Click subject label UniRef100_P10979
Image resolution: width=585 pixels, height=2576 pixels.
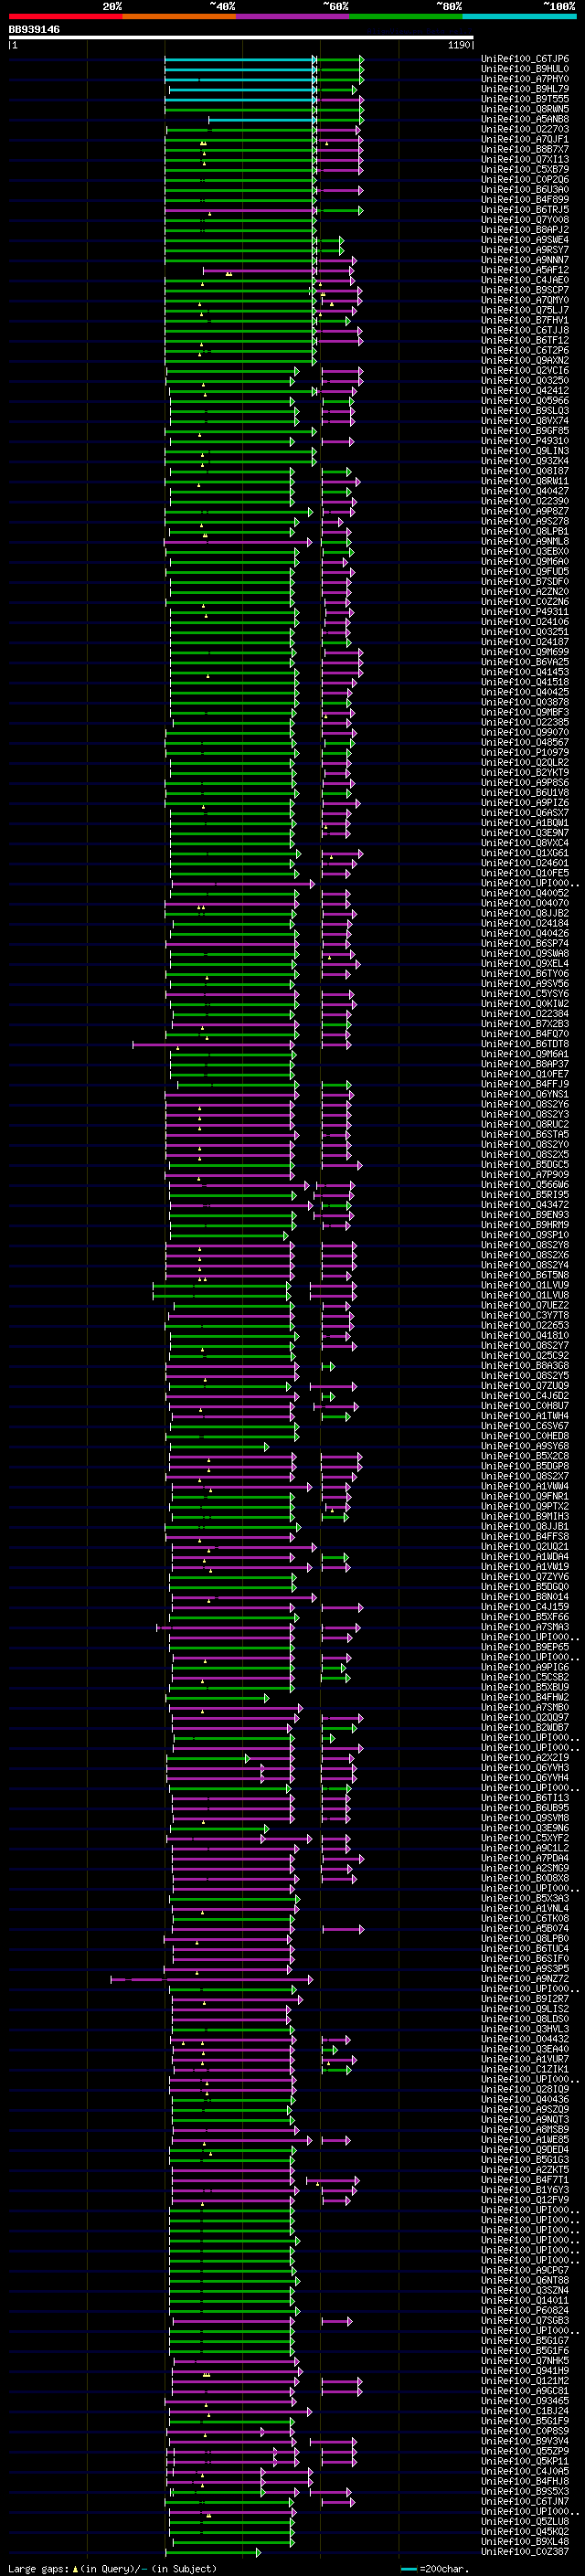(525, 753)
